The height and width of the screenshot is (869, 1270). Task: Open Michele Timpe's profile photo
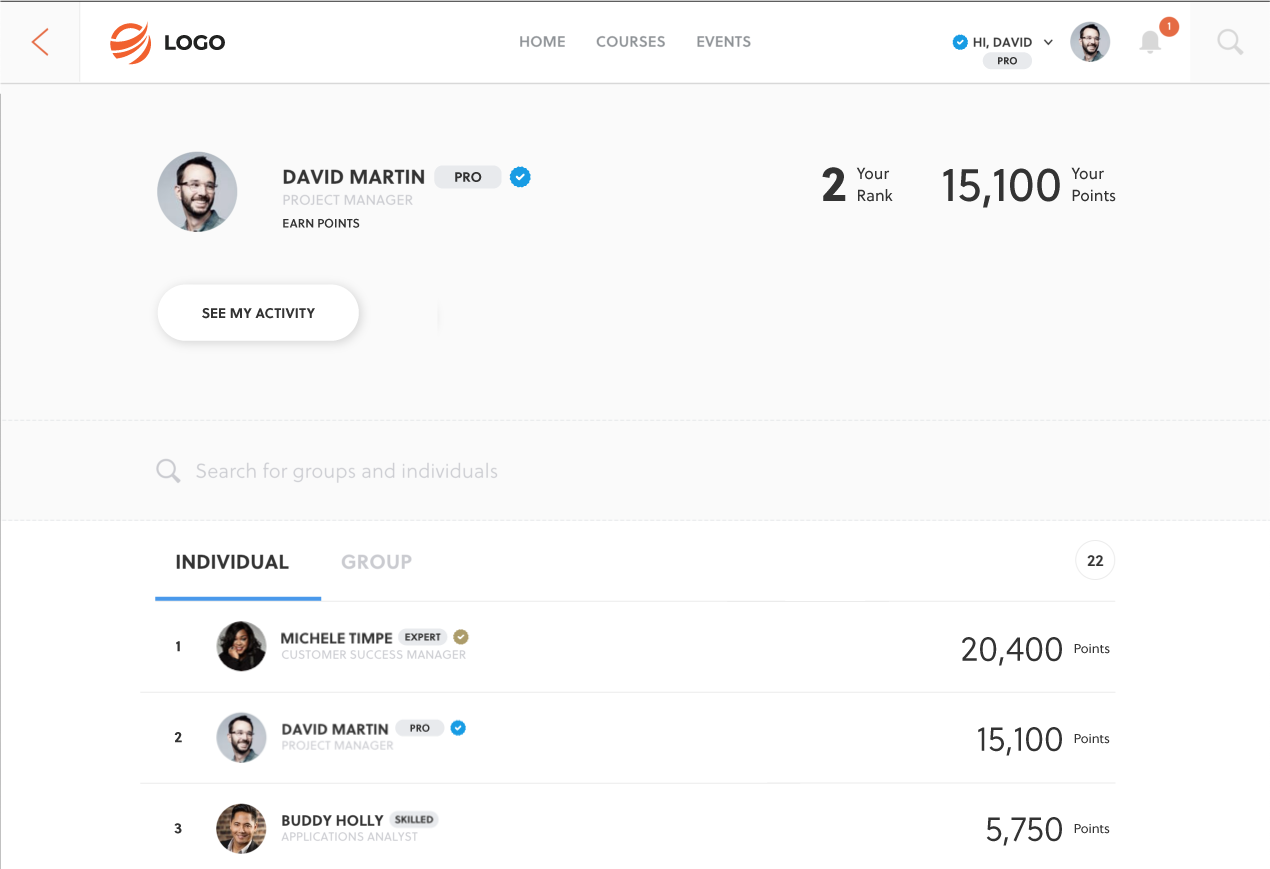pyautogui.click(x=241, y=647)
